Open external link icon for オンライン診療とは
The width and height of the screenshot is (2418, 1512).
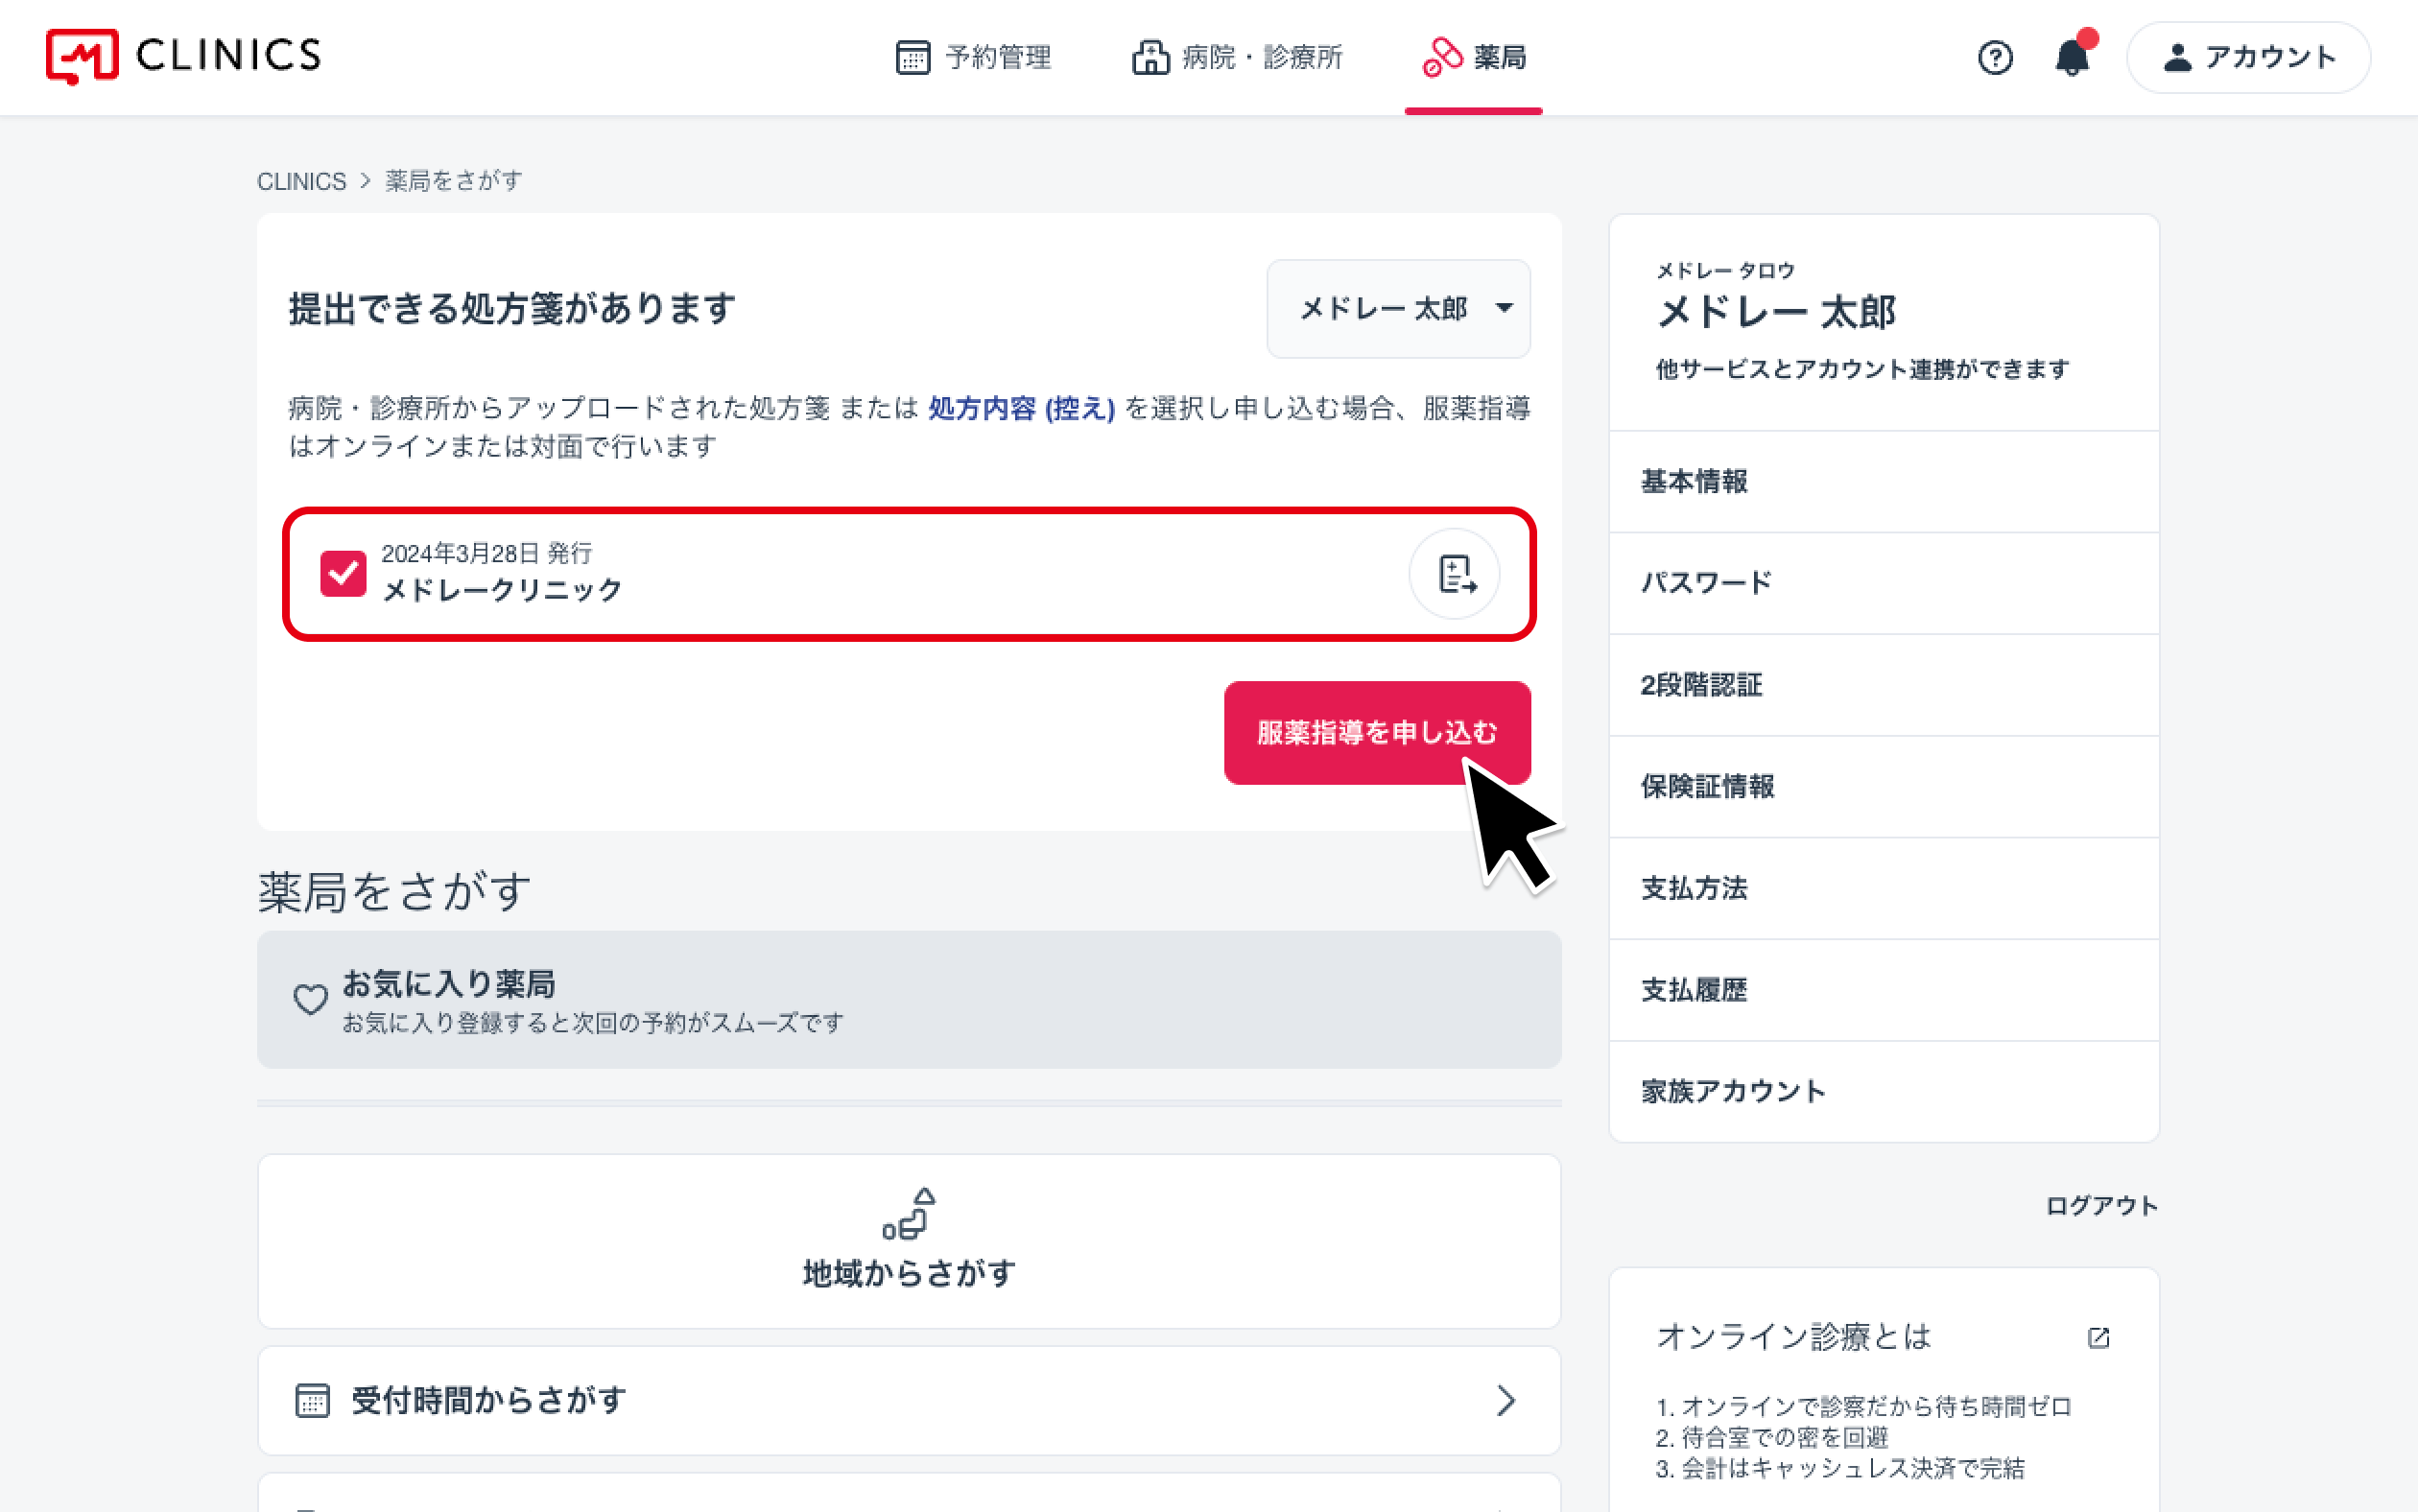click(2098, 1337)
